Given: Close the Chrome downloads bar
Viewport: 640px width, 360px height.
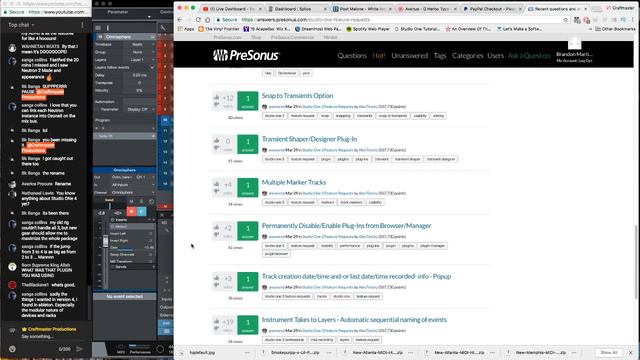Looking at the screenshot, I should 630,352.
